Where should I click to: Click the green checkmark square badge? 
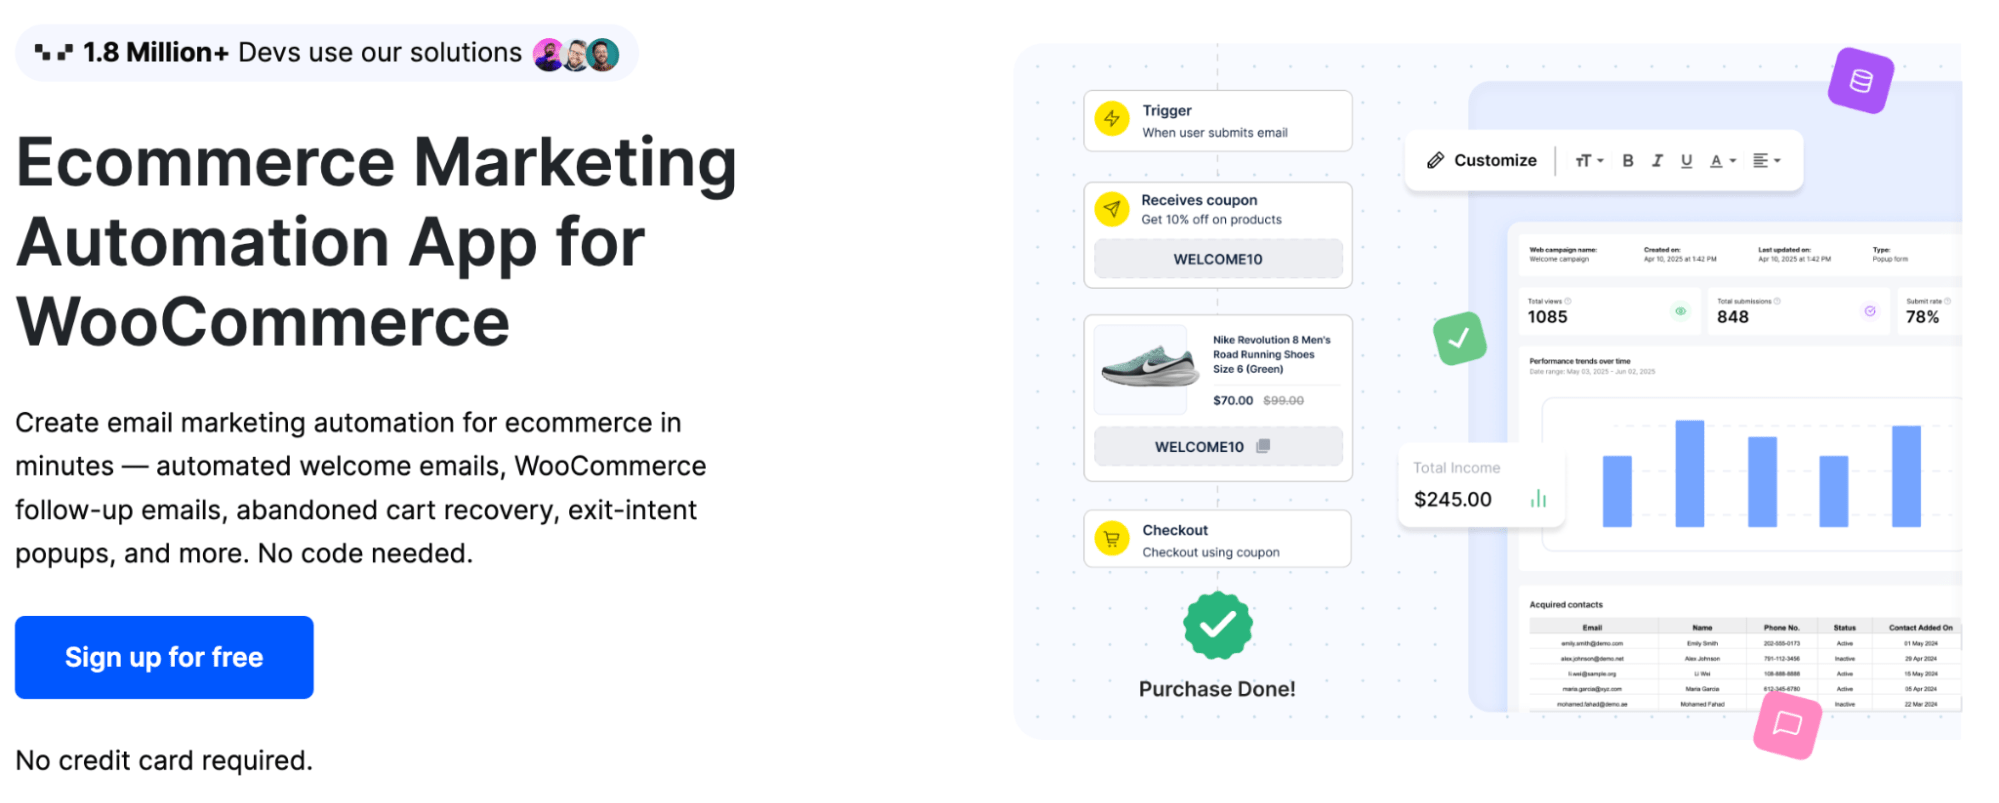click(1459, 338)
